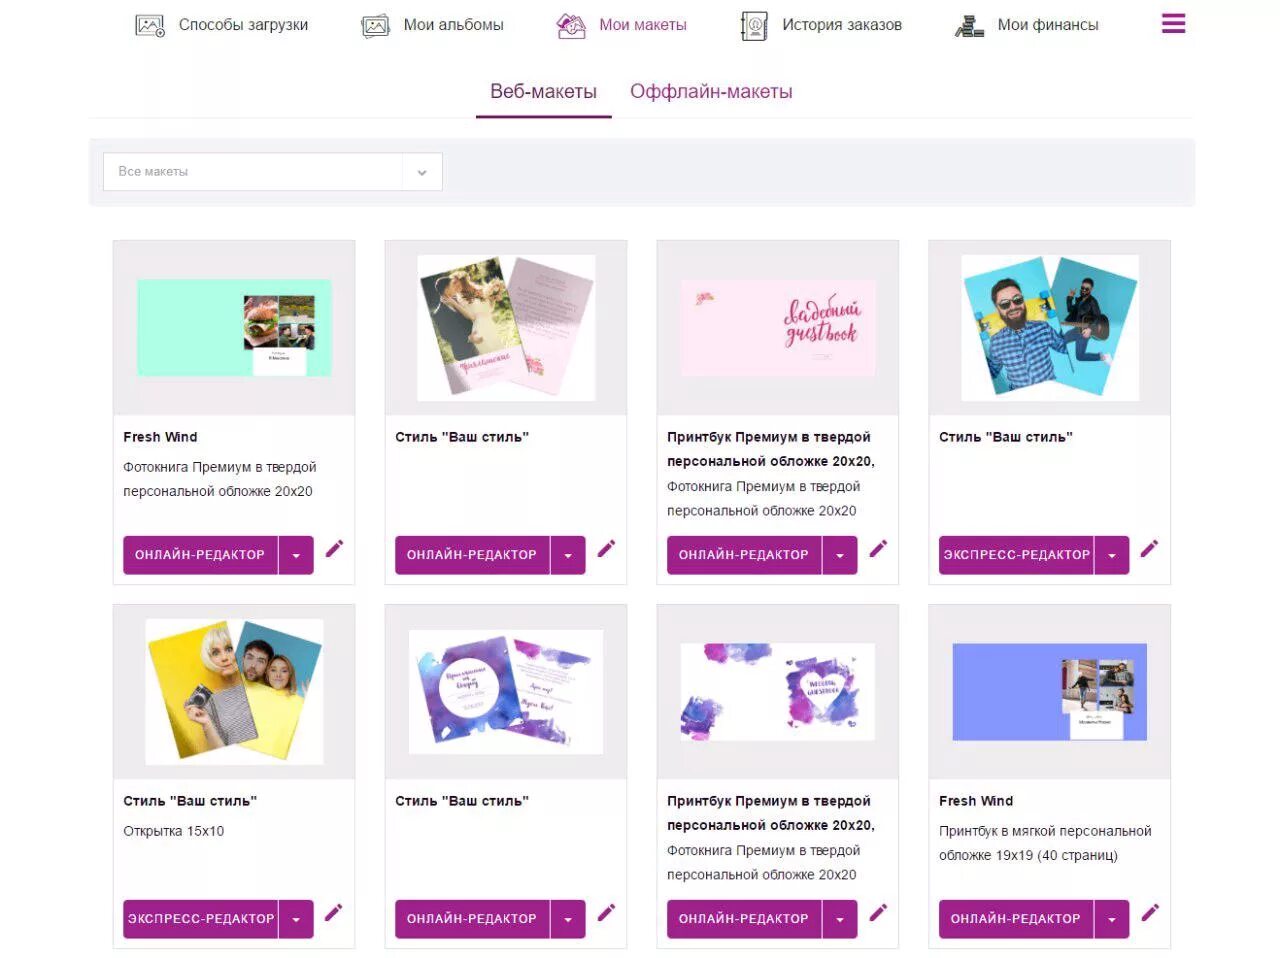This screenshot has width=1280, height=958.
Task: Expand the editor arrow on the watercolor guestbook card
Action: coord(840,919)
